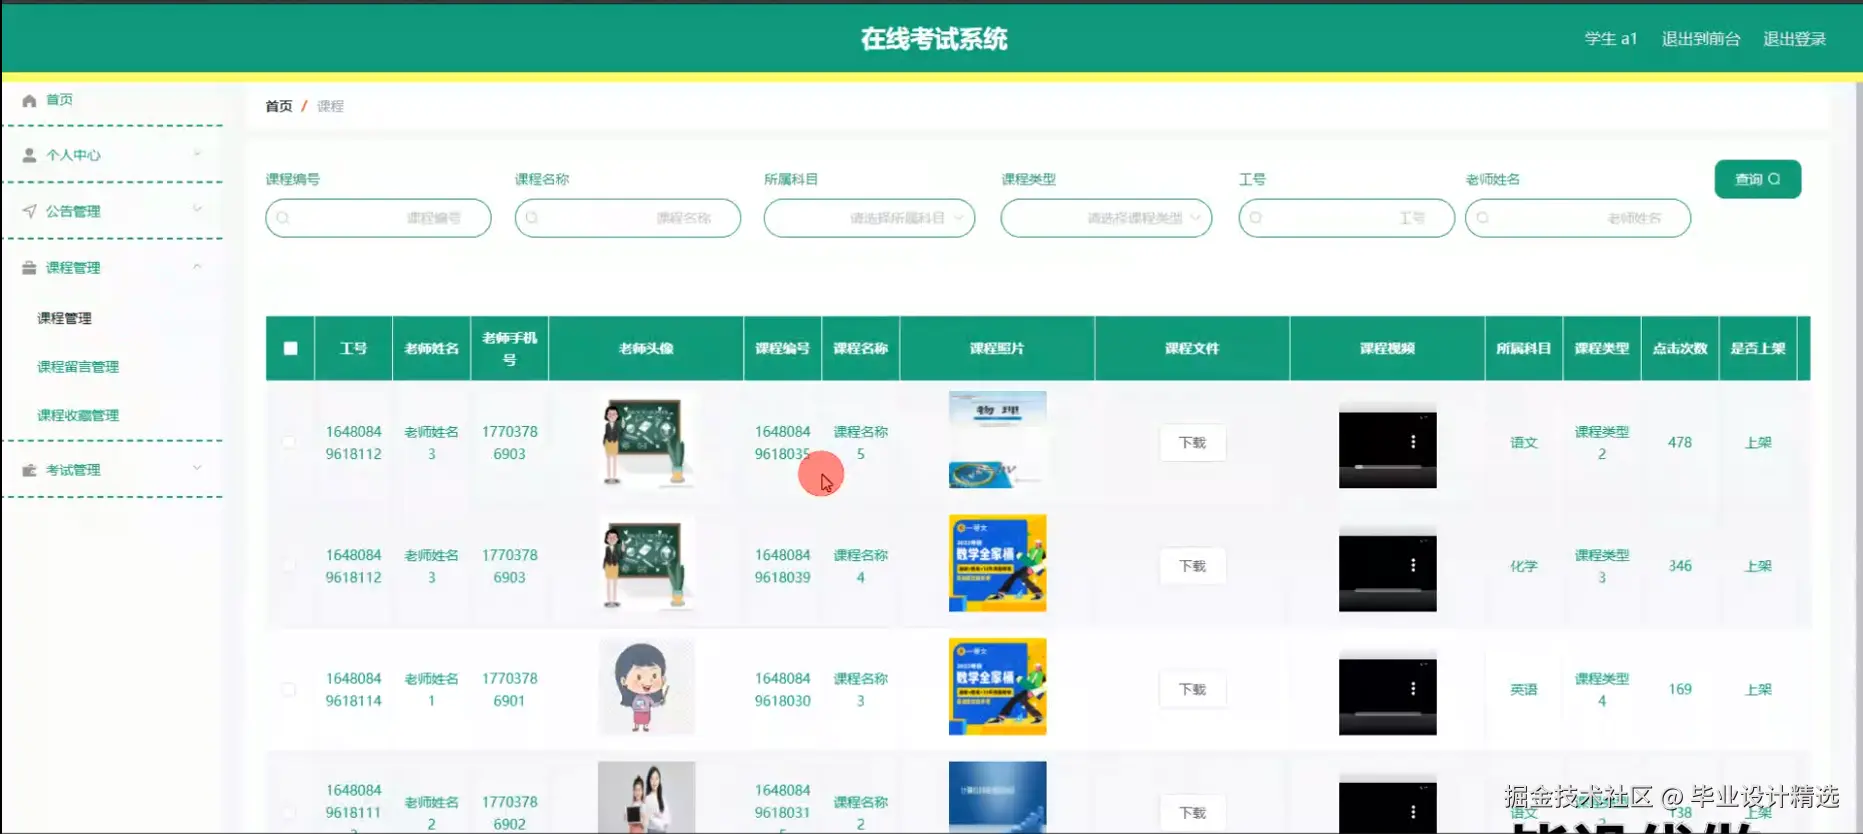This screenshot has width=1863, height=834.
Task: Click the course number 16480849618039 cell
Action: pyautogui.click(x=782, y=566)
